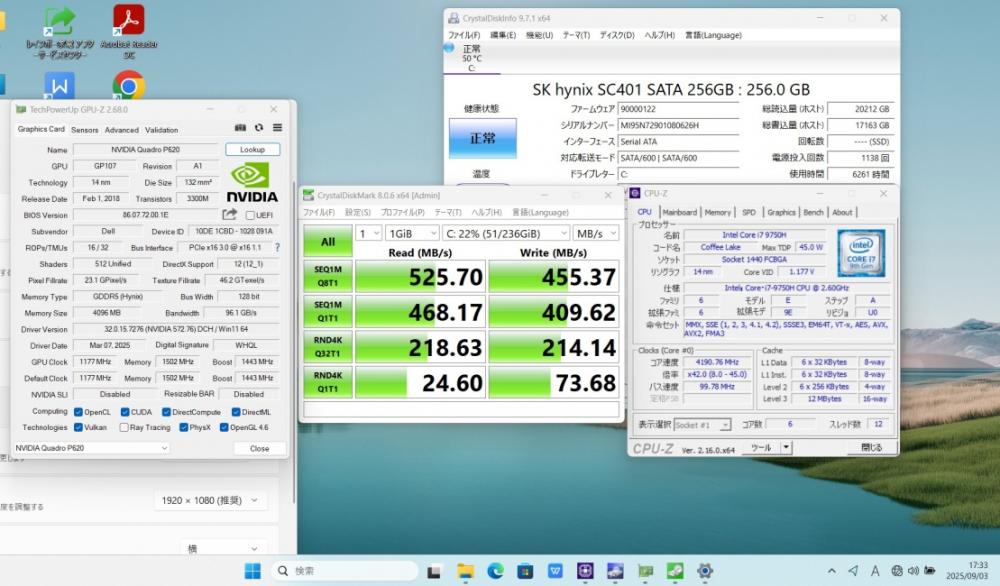The width and height of the screenshot is (1000, 586).
Task: Click the taskbar search box
Action: [x=345, y=571]
